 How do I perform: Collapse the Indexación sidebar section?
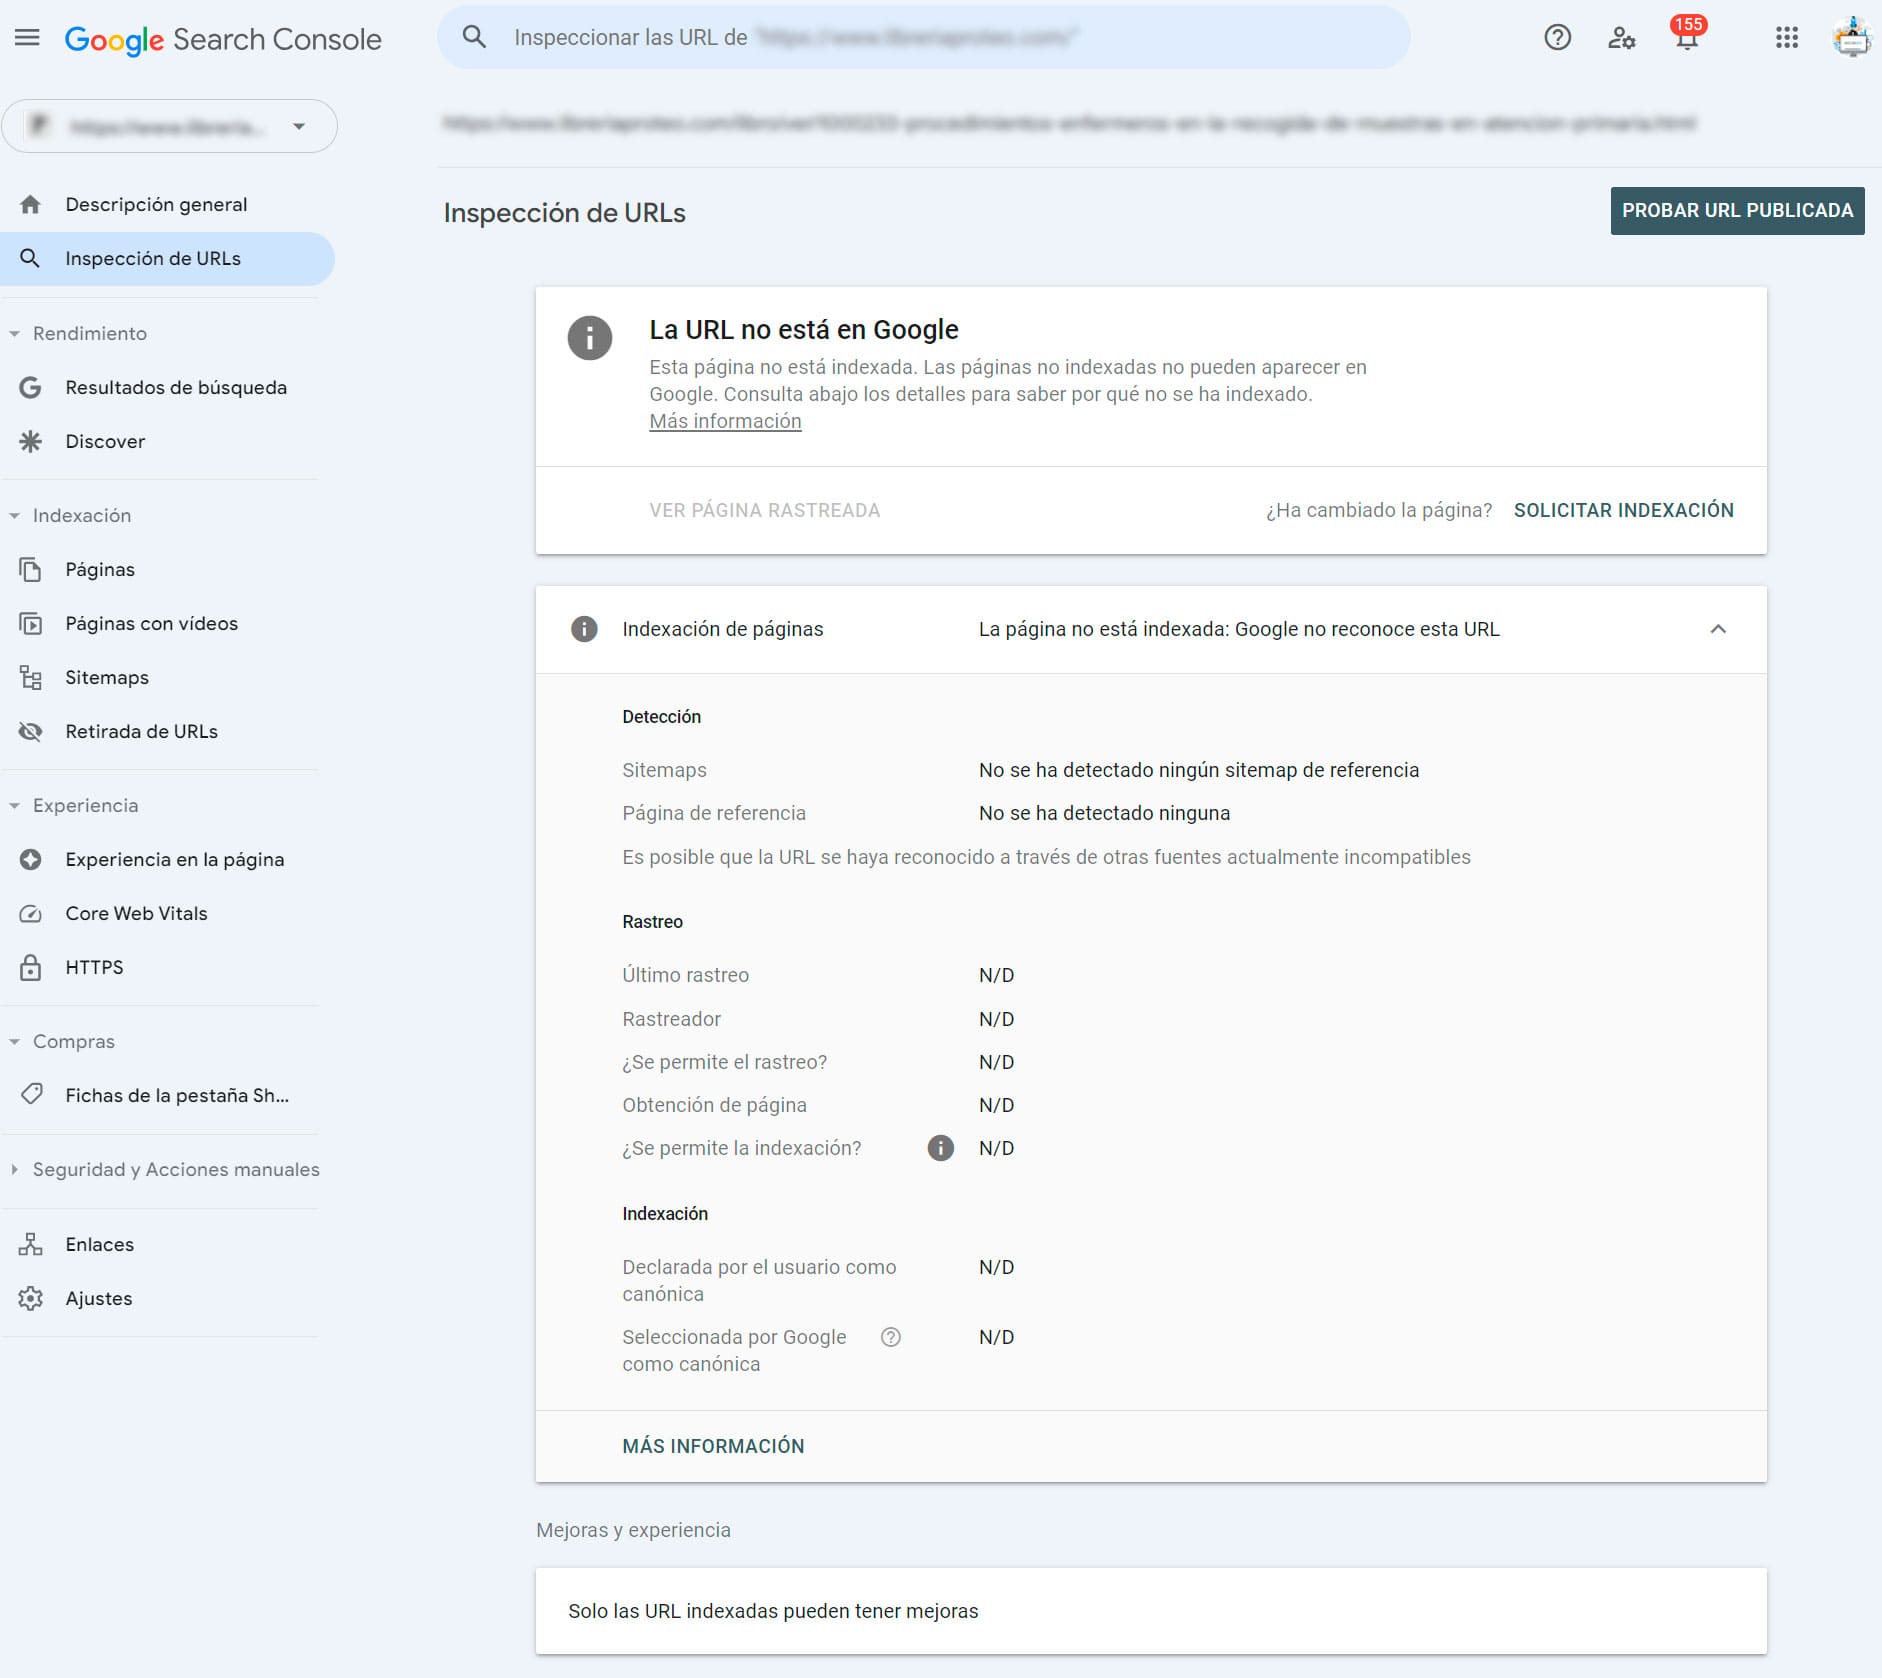pos(14,516)
